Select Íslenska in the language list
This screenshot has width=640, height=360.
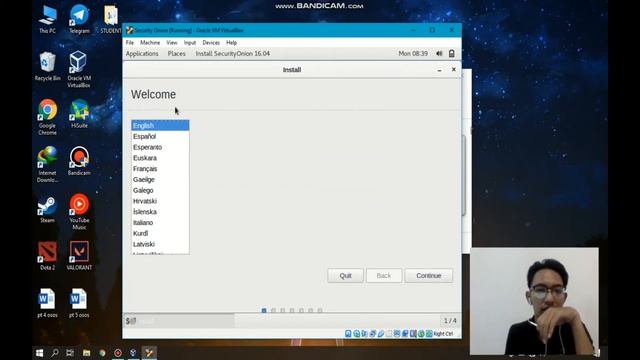point(160,212)
